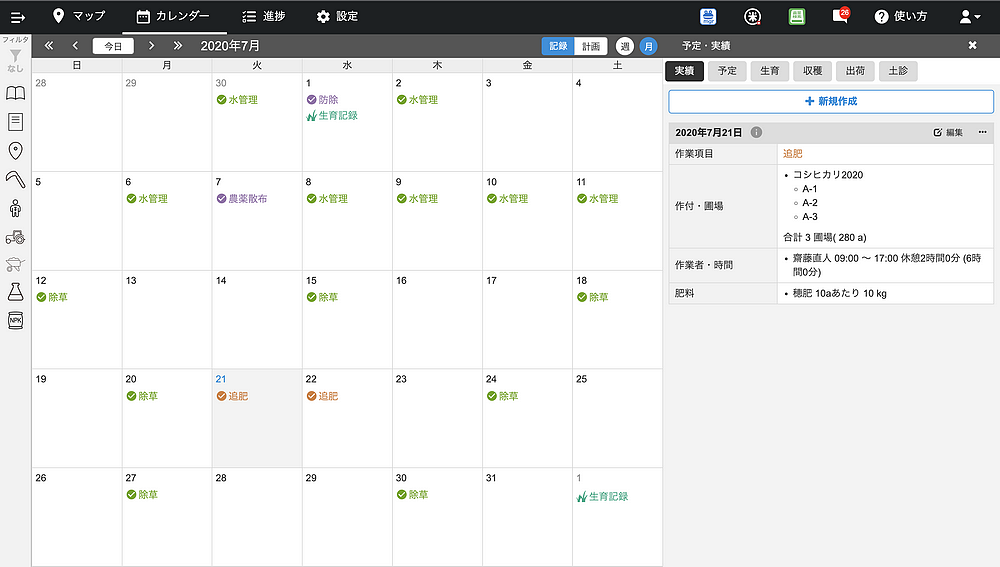This screenshot has height=567, width=1000.
Task: Open the worker person icon in sidebar
Action: tap(15, 208)
